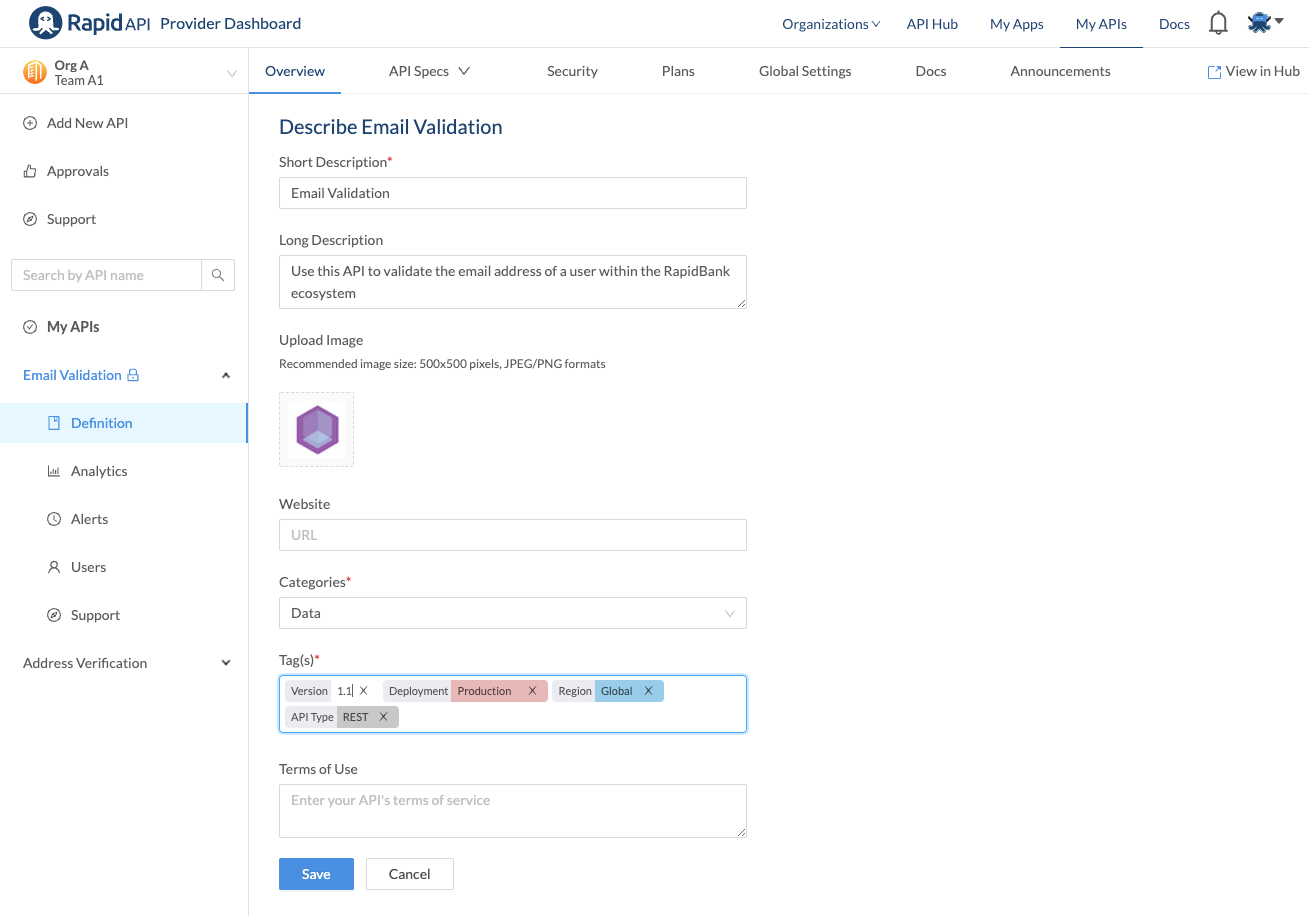Remove the API Type REST tag
This screenshot has height=916, width=1309.
point(383,717)
